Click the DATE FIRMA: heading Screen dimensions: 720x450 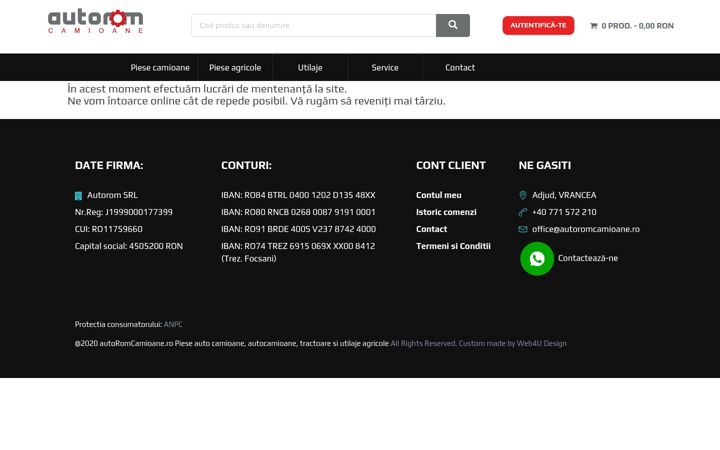coord(109,165)
